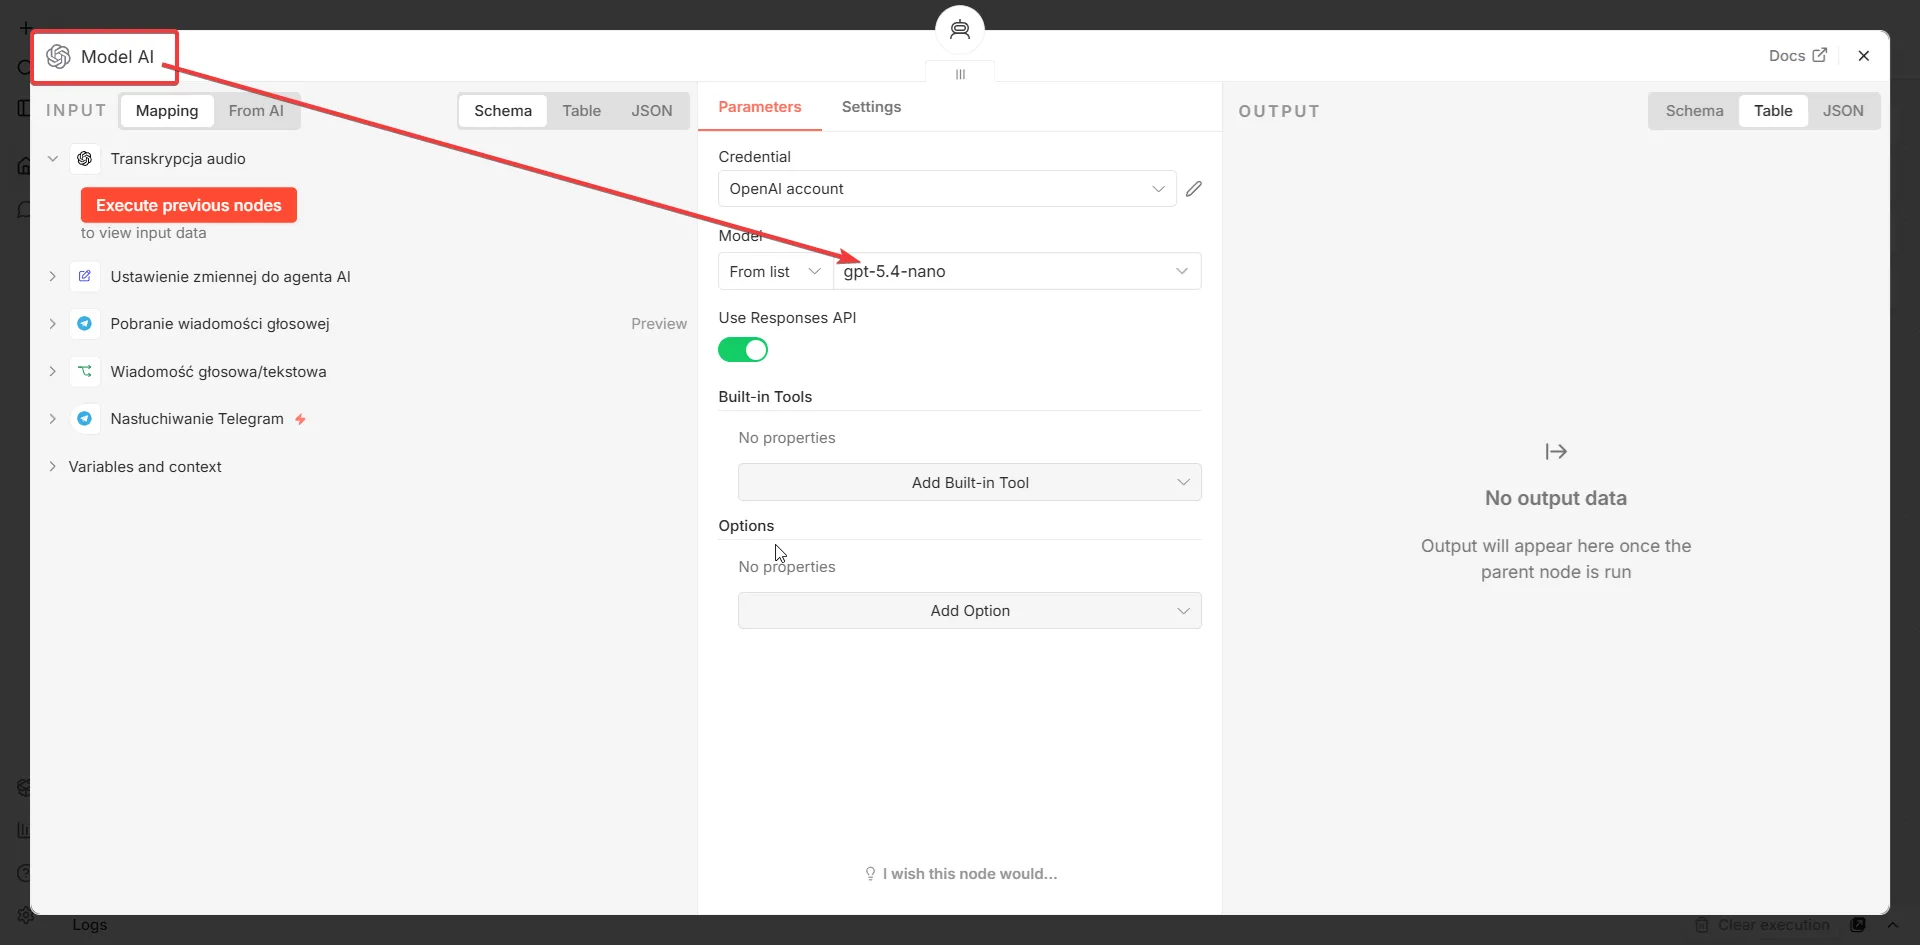Switch to the Settings tab

click(871, 107)
